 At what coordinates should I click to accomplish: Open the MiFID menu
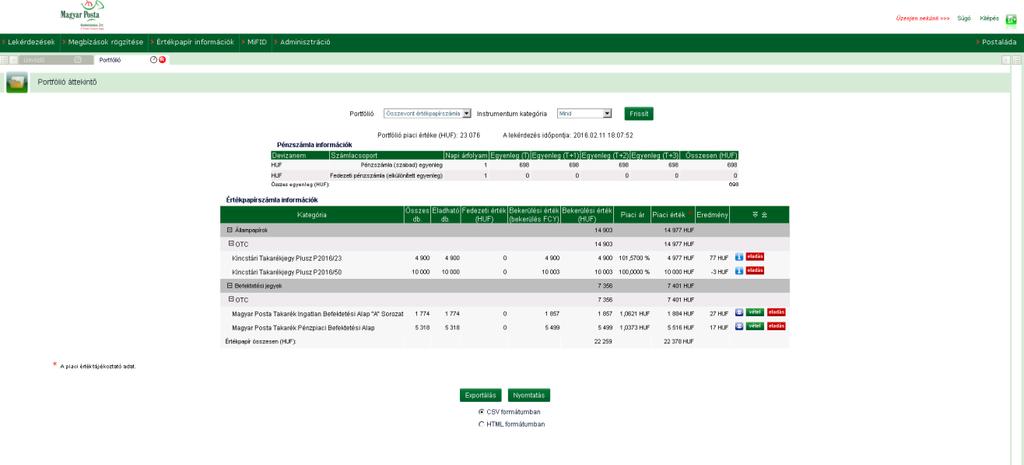(257, 42)
